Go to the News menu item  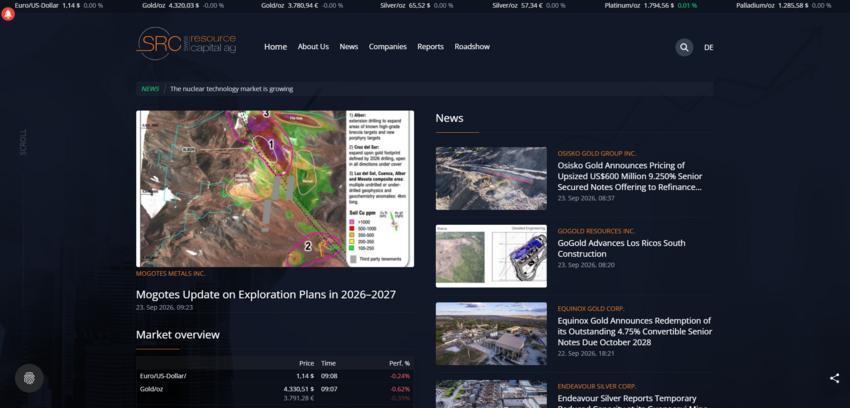tap(349, 47)
